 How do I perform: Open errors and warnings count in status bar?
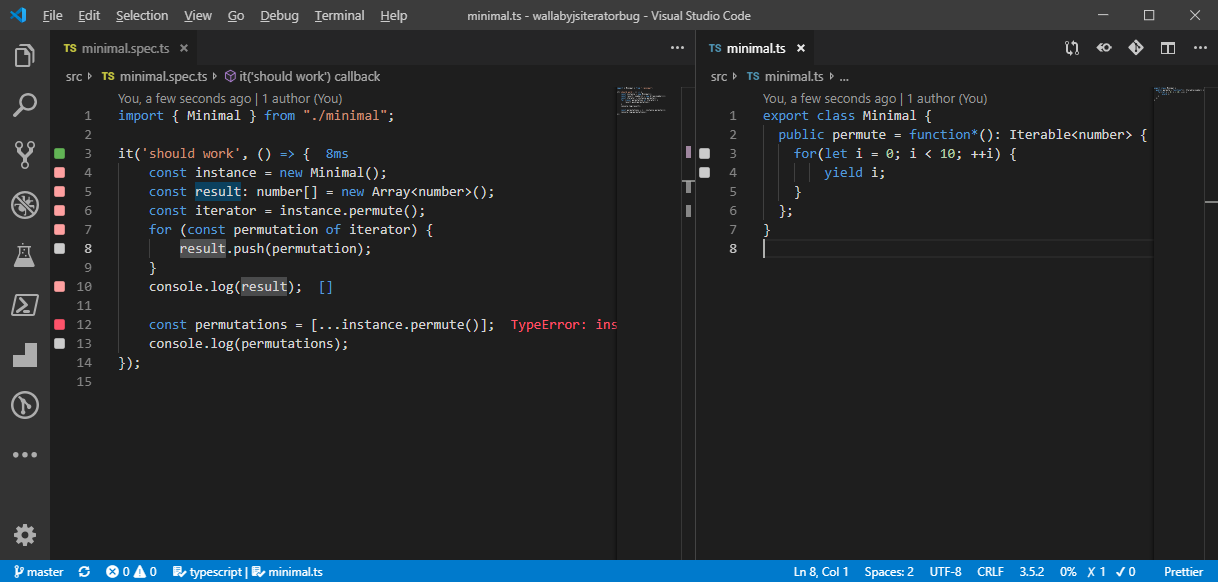point(131,572)
